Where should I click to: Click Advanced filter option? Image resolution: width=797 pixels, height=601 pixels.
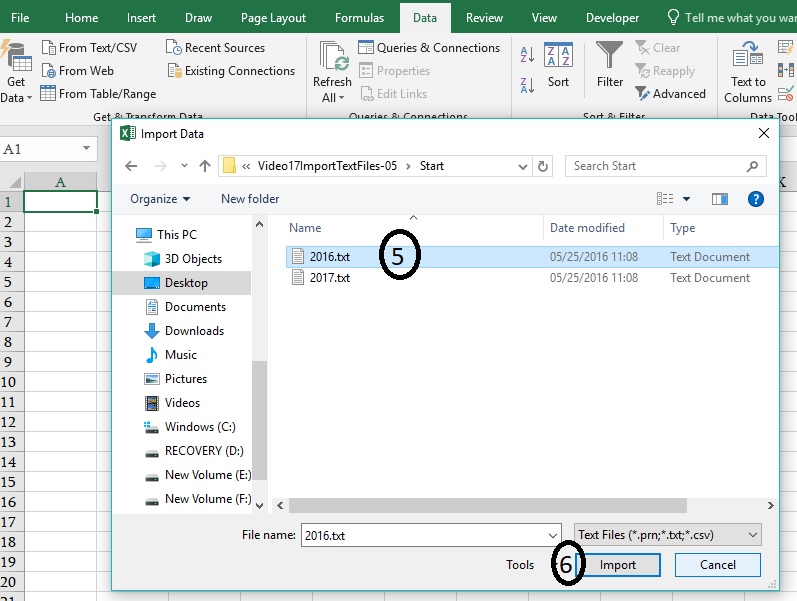(x=670, y=94)
